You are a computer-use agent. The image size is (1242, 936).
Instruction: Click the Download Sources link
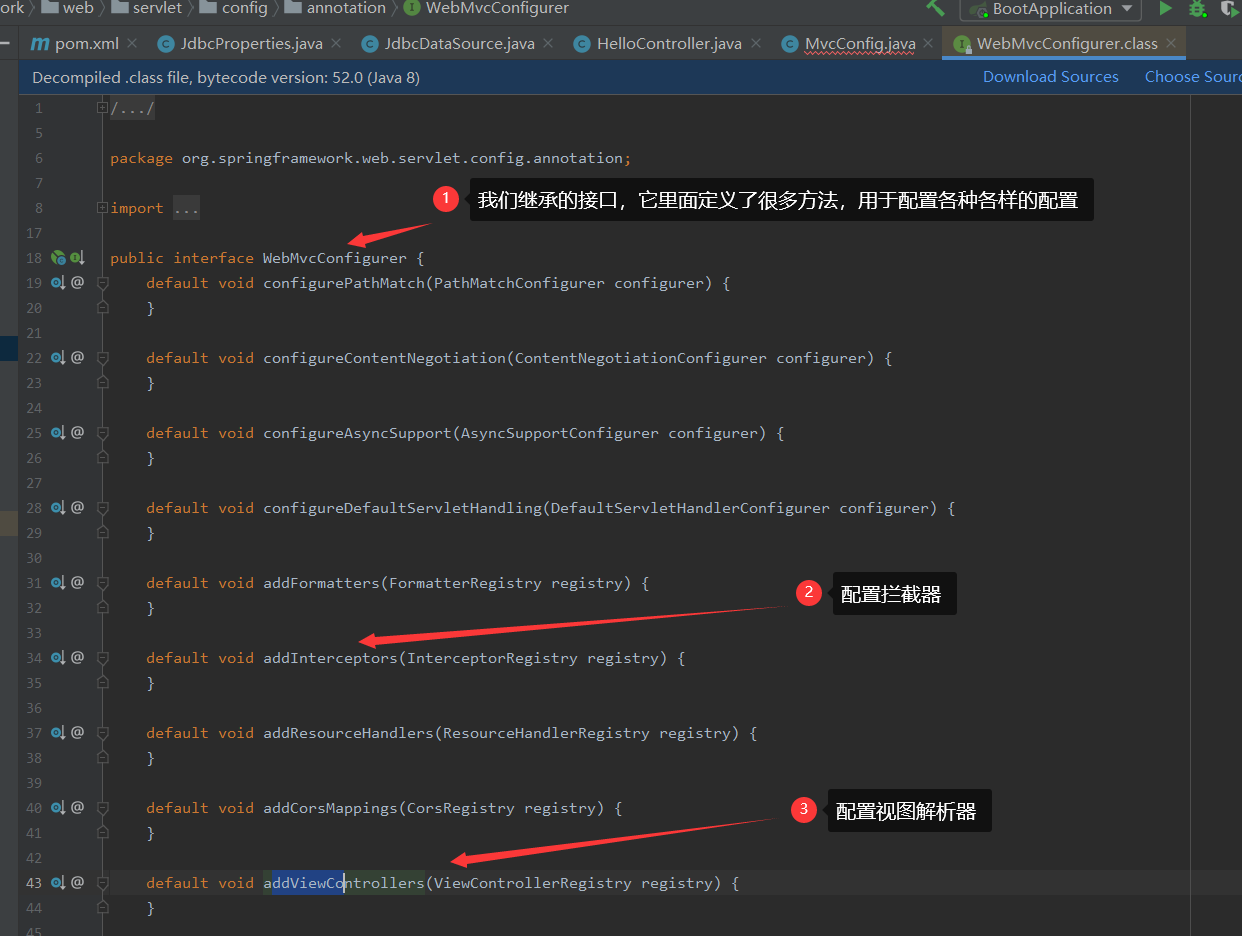[1050, 77]
